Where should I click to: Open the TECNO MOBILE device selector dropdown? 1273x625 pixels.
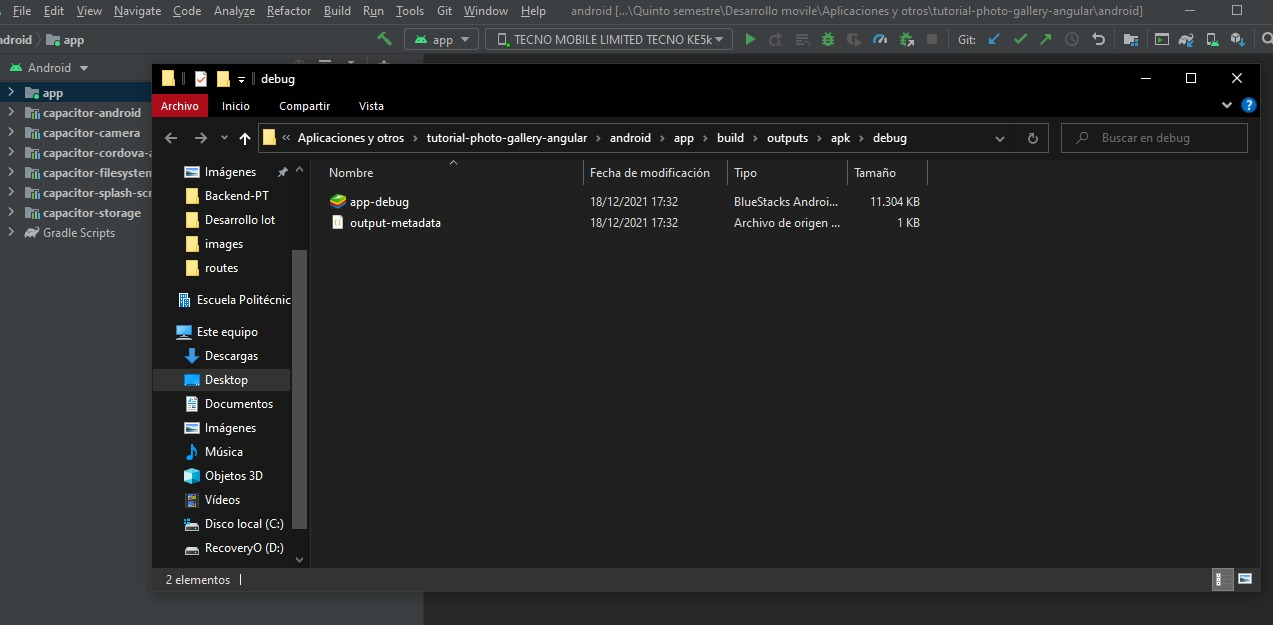(714, 39)
